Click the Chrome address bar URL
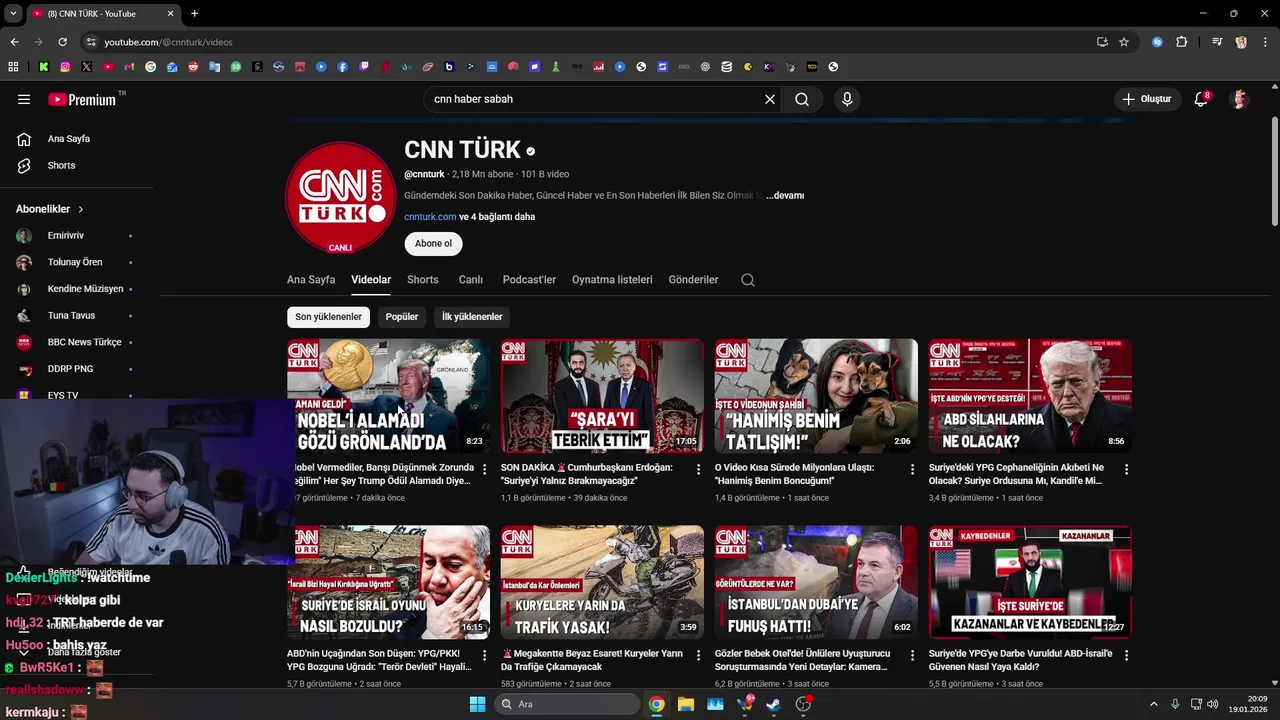Viewport: 1280px width, 720px height. point(168,42)
